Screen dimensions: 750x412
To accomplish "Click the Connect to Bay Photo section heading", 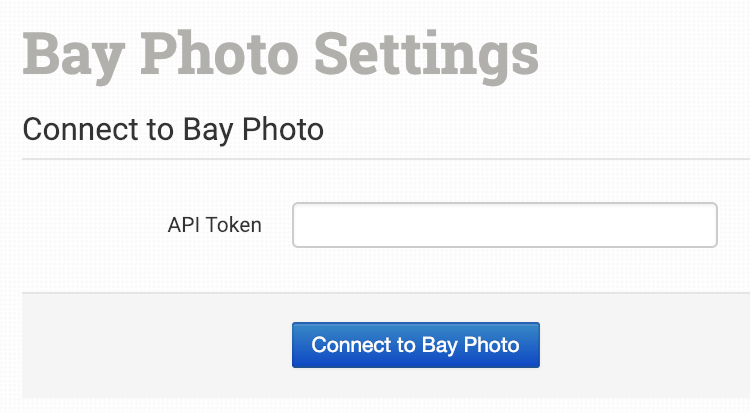I will click(173, 129).
